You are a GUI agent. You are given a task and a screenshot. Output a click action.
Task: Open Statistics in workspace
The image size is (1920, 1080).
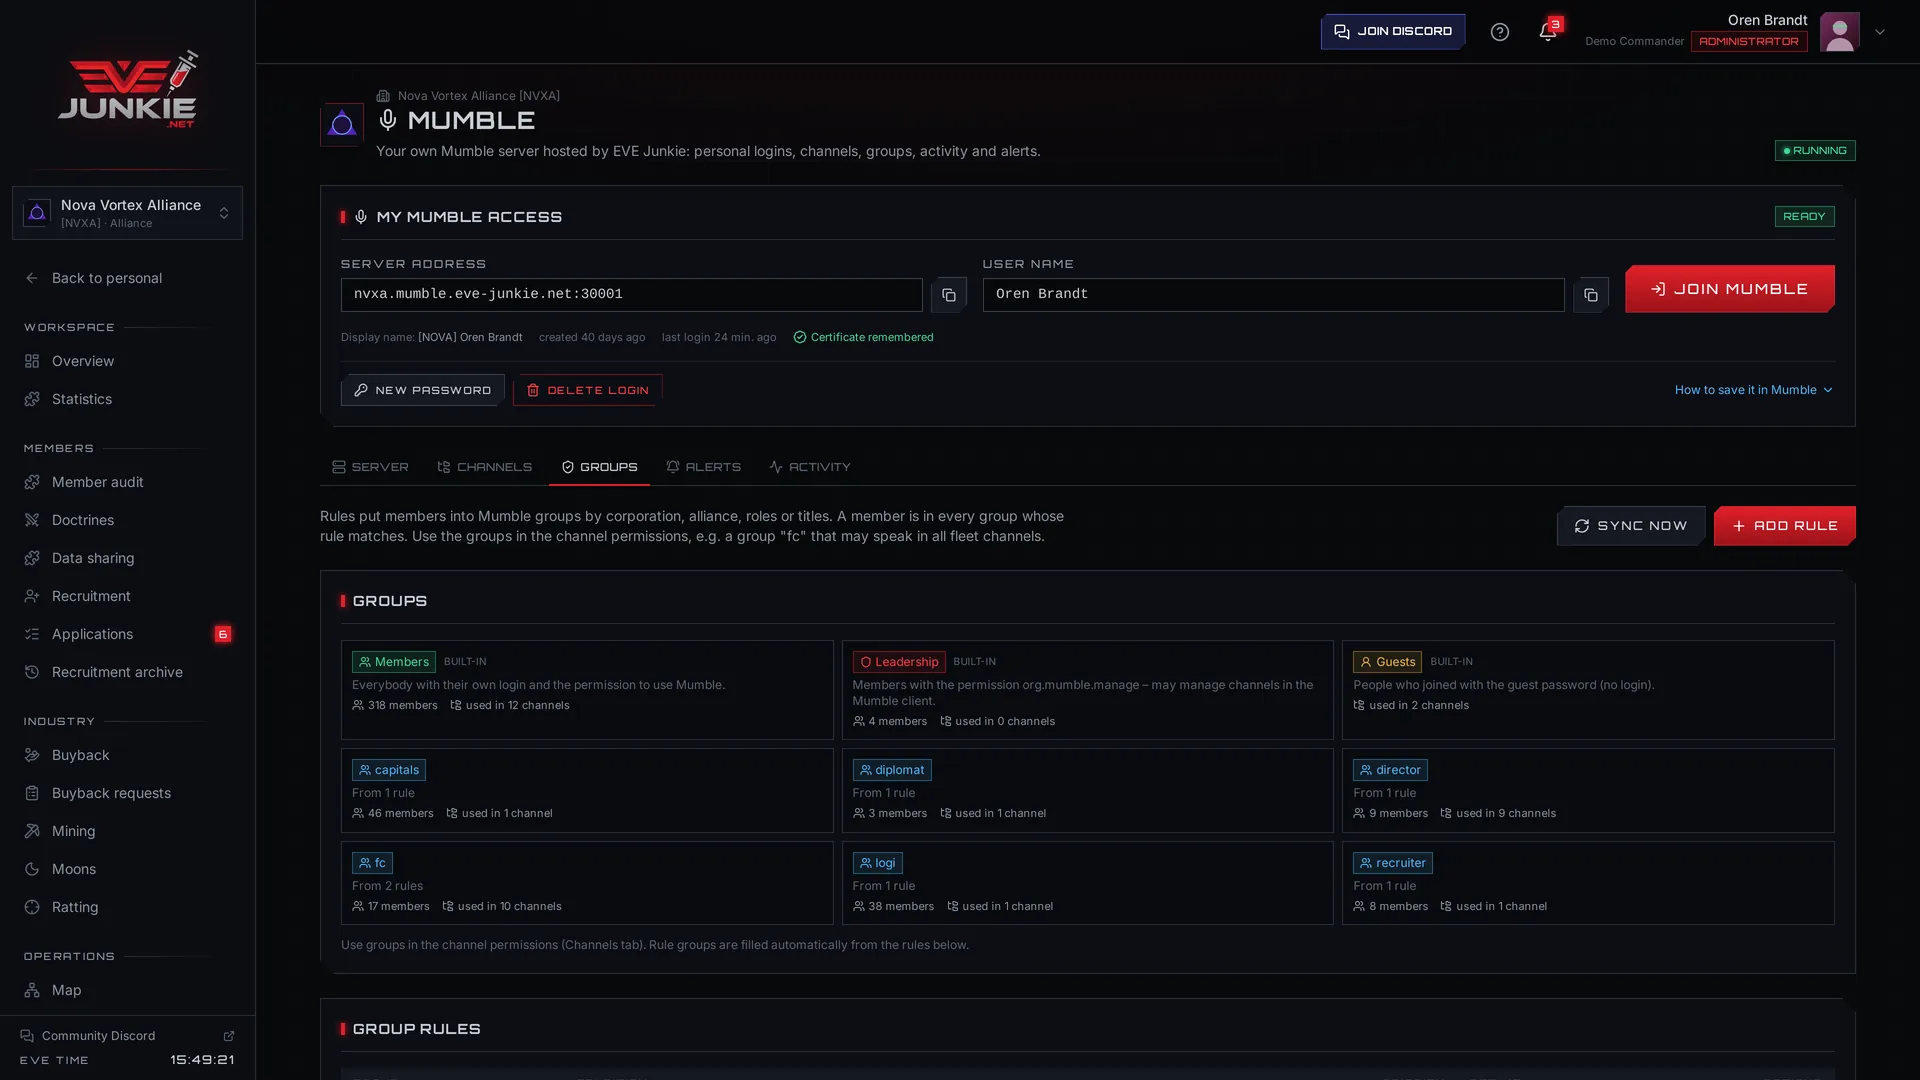127,399
